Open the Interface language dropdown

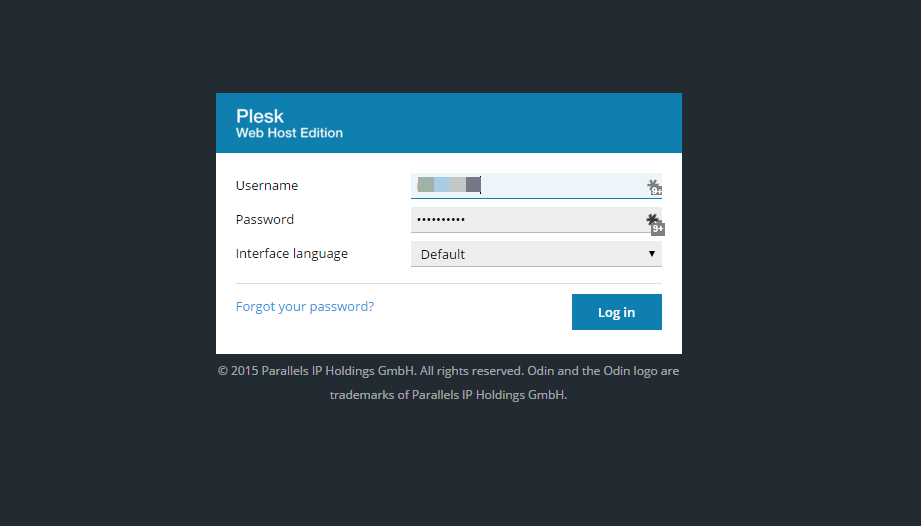pos(536,254)
